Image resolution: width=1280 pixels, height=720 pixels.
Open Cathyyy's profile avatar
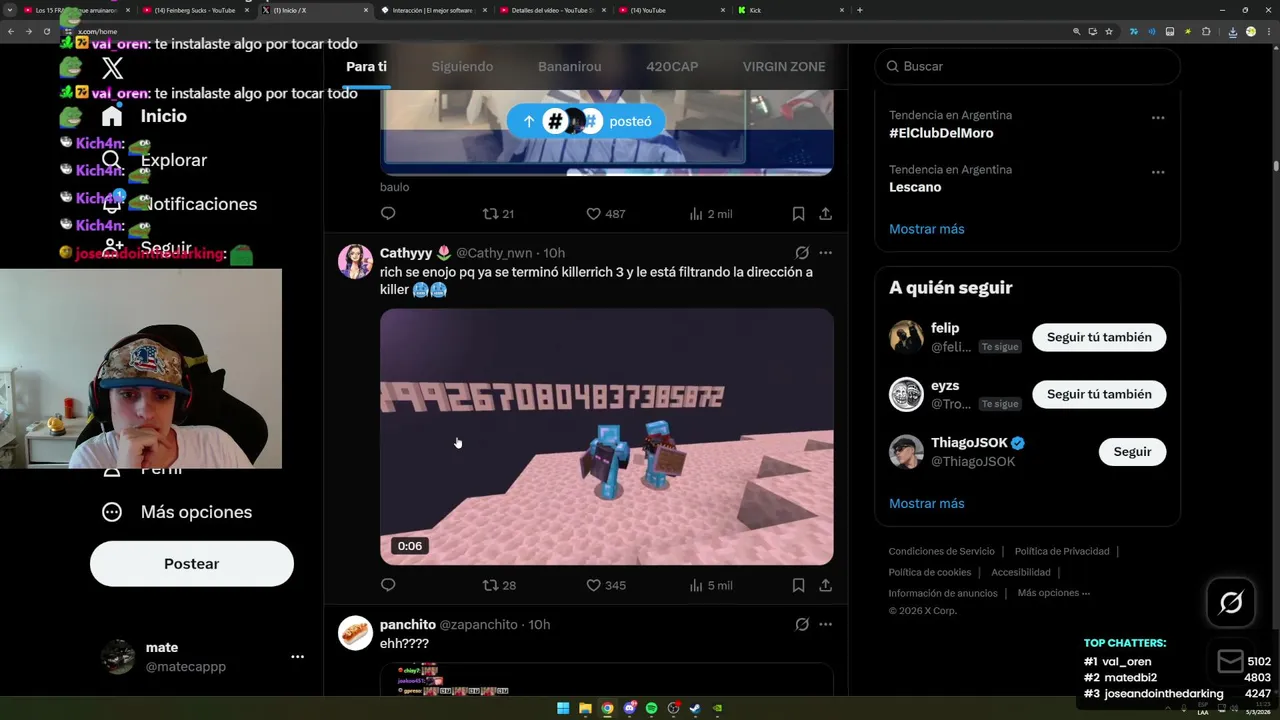pyautogui.click(x=355, y=261)
